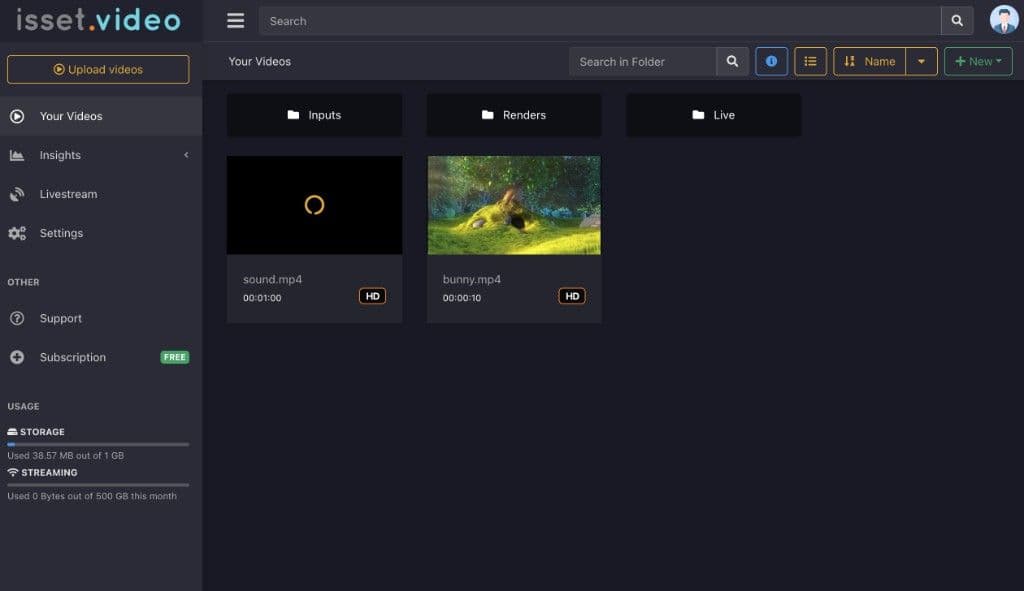Click the Live folder icon
The height and width of the screenshot is (591, 1024).
698,115
